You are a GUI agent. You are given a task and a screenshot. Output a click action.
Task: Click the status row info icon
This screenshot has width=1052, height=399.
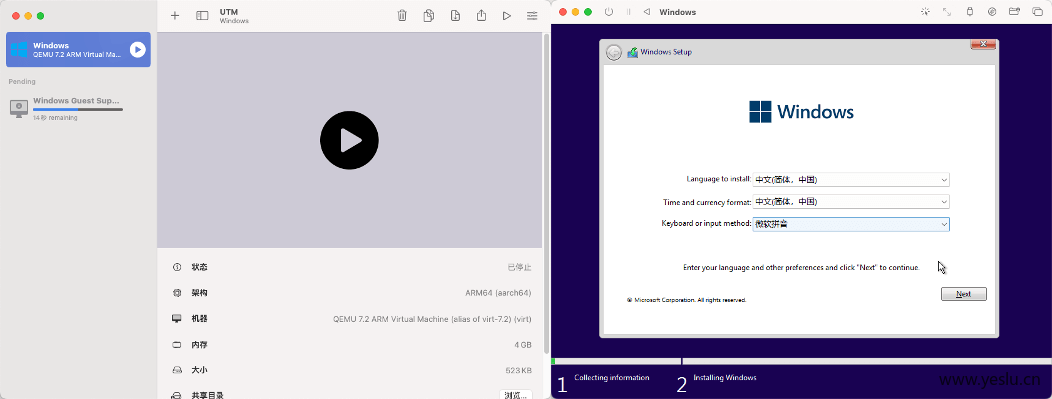click(177, 267)
